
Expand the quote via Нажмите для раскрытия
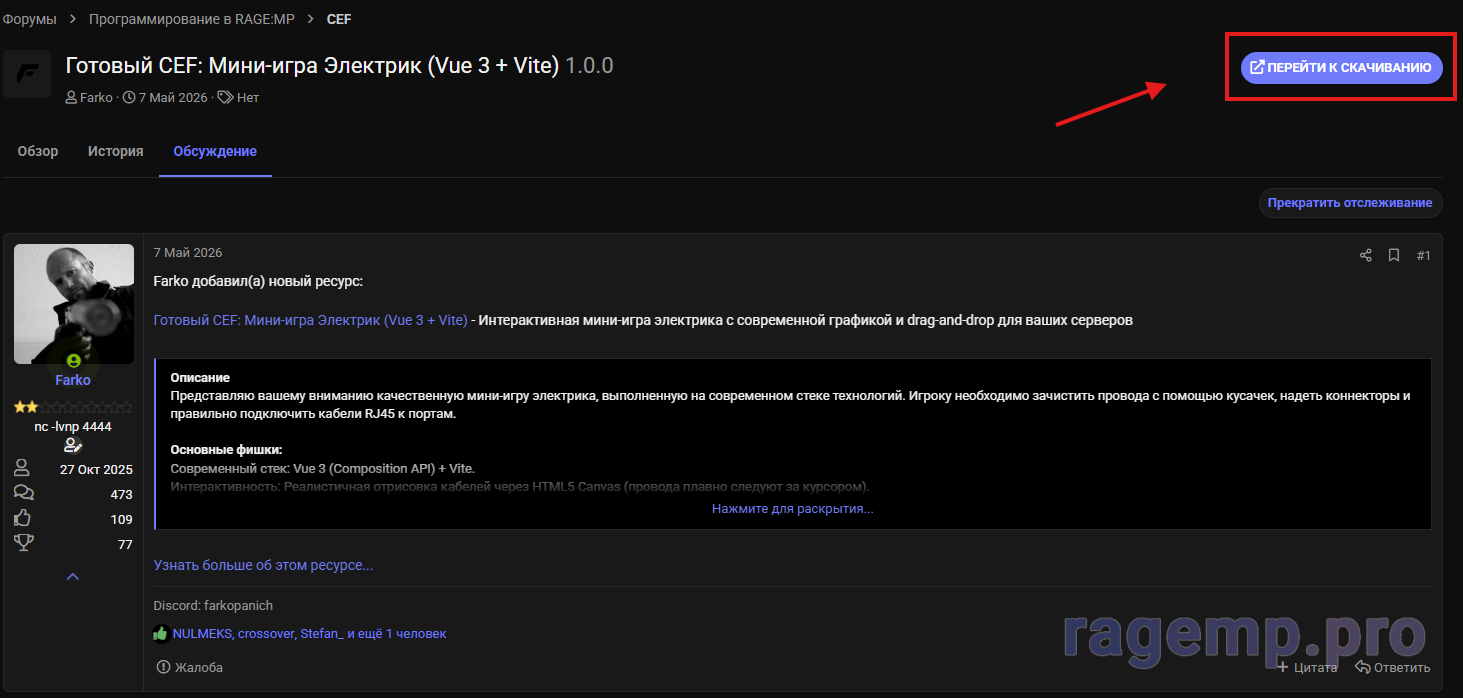[793, 509]
